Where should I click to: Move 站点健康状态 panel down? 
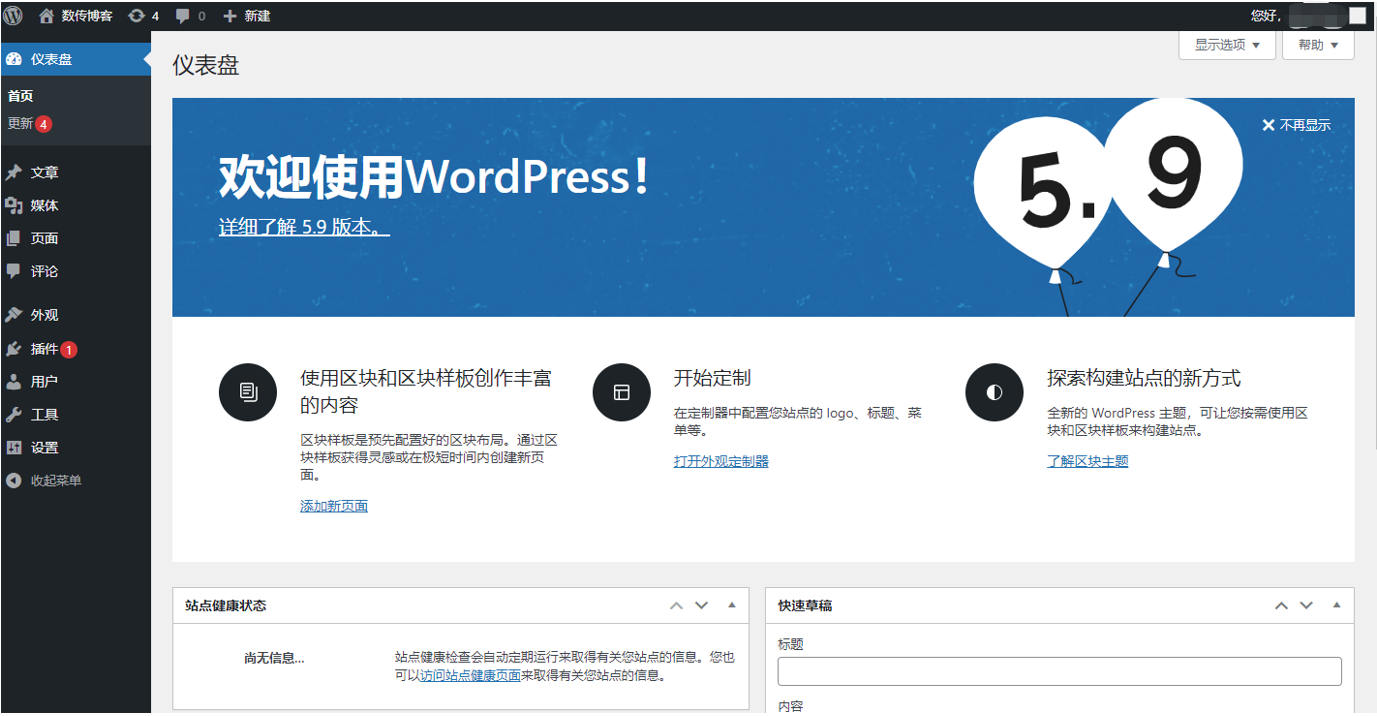coord(701,606)
